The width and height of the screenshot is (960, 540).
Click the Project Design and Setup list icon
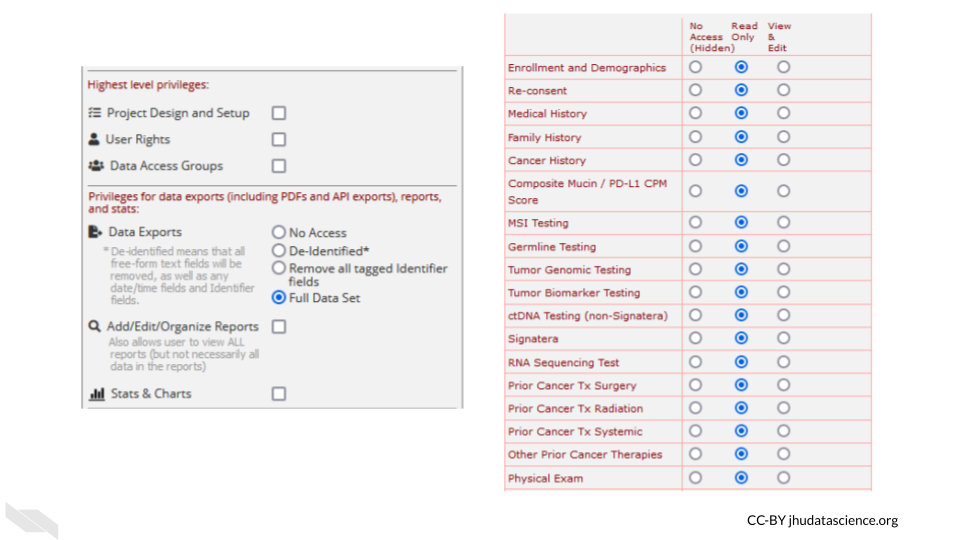pos(94,113)
